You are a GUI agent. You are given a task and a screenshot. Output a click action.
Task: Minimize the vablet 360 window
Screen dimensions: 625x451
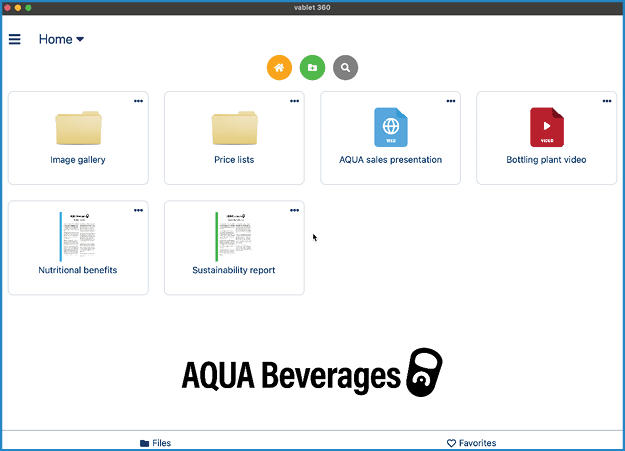[x=18, y=8]
